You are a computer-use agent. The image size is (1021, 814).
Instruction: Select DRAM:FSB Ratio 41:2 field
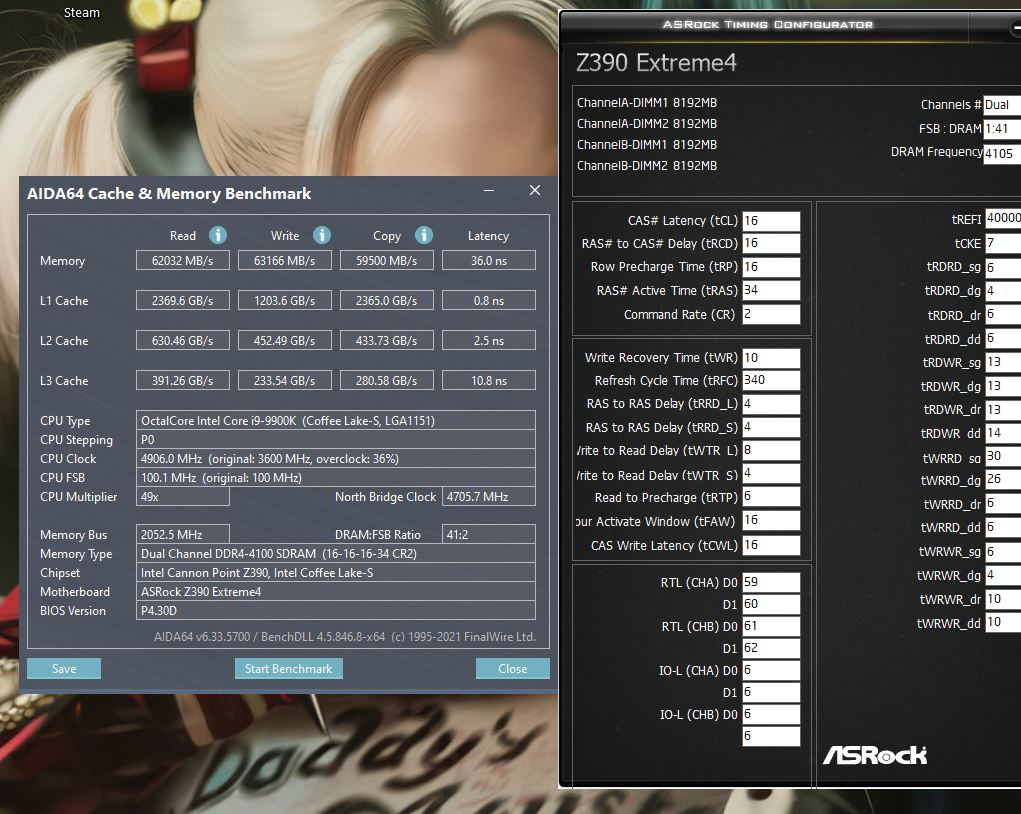(489, 535)
